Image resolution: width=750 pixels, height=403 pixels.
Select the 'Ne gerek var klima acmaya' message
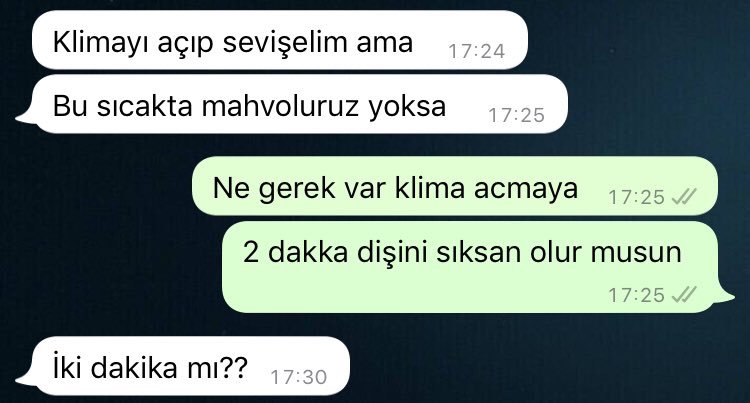point(454,186)
